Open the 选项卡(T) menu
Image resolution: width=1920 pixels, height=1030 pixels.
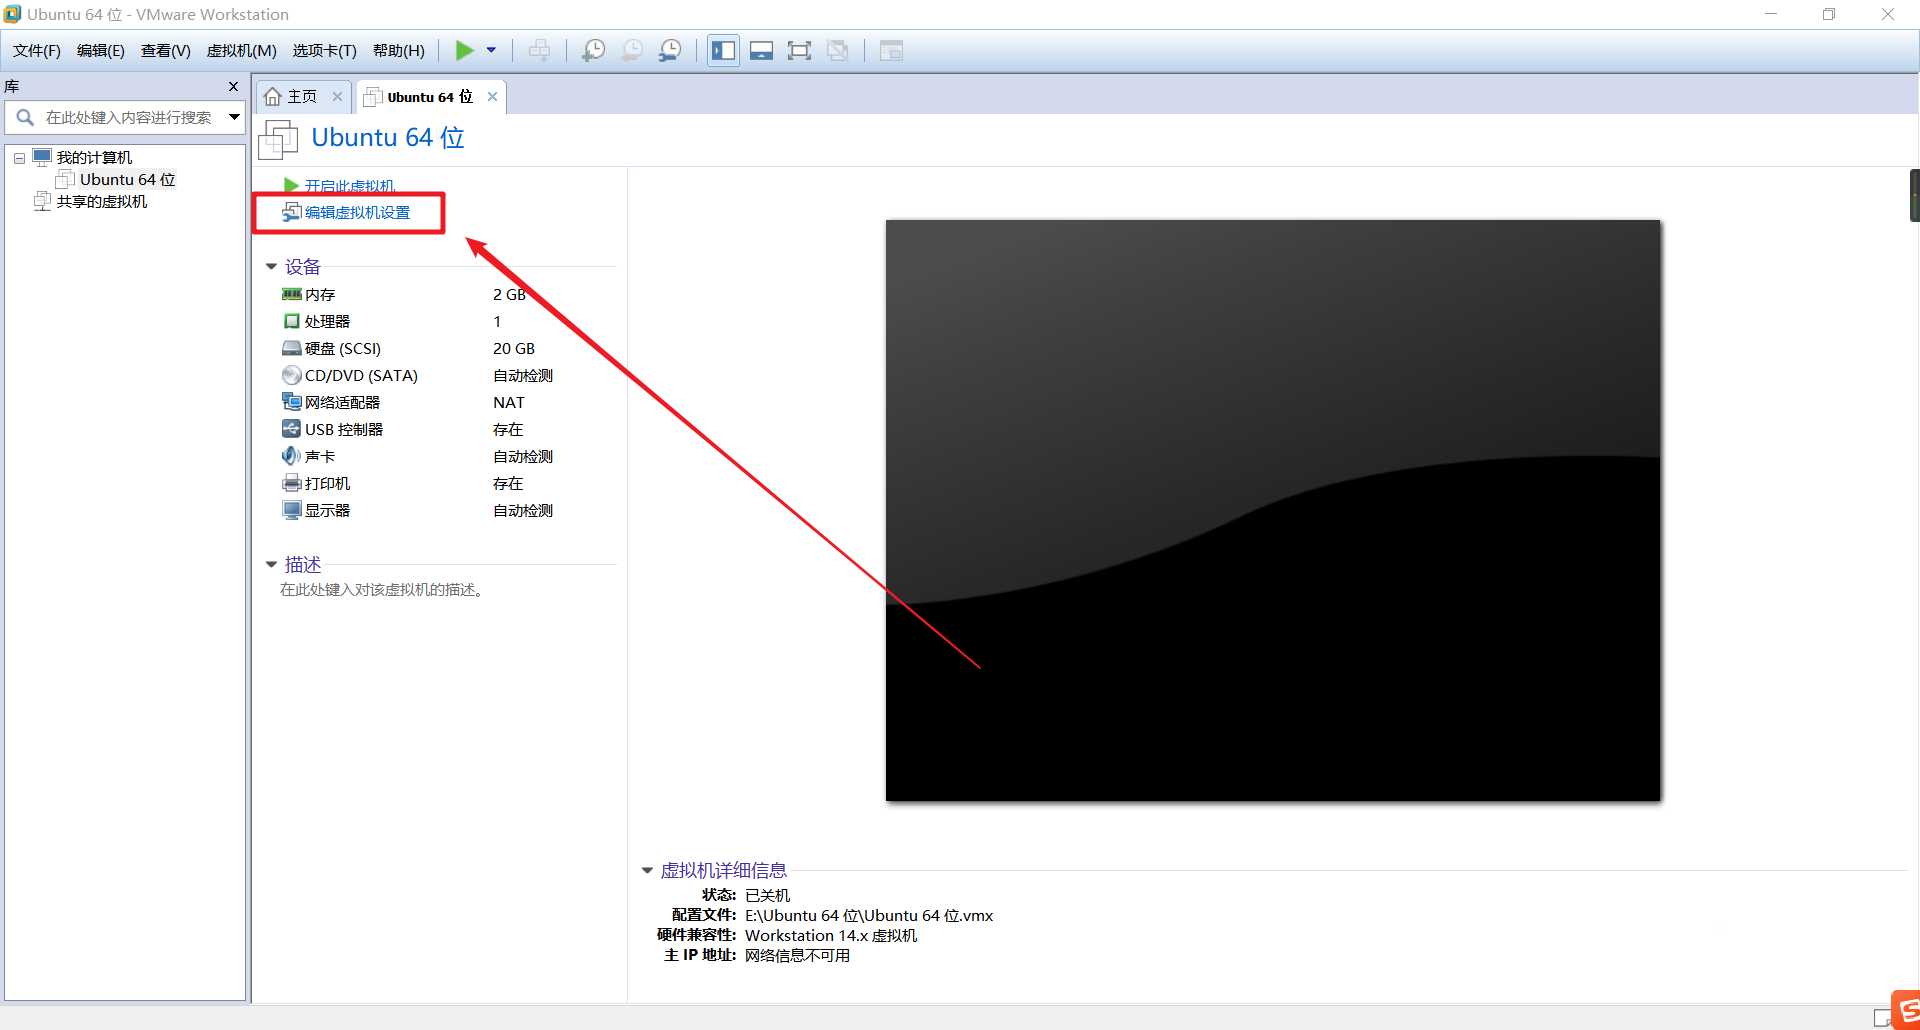click(x=325, y=51)
